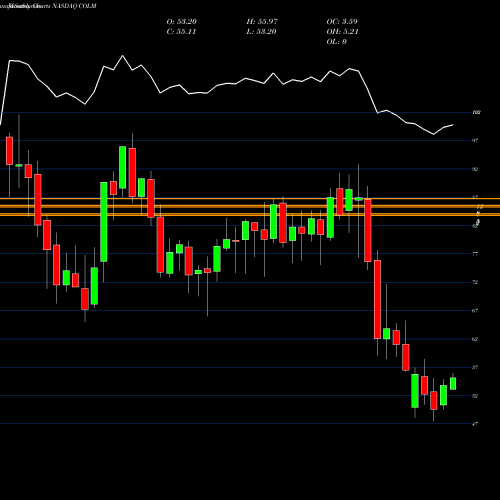
Task: Click the tall red candle falling to 62
Action: pyautogui.click(x=377, y=299)
